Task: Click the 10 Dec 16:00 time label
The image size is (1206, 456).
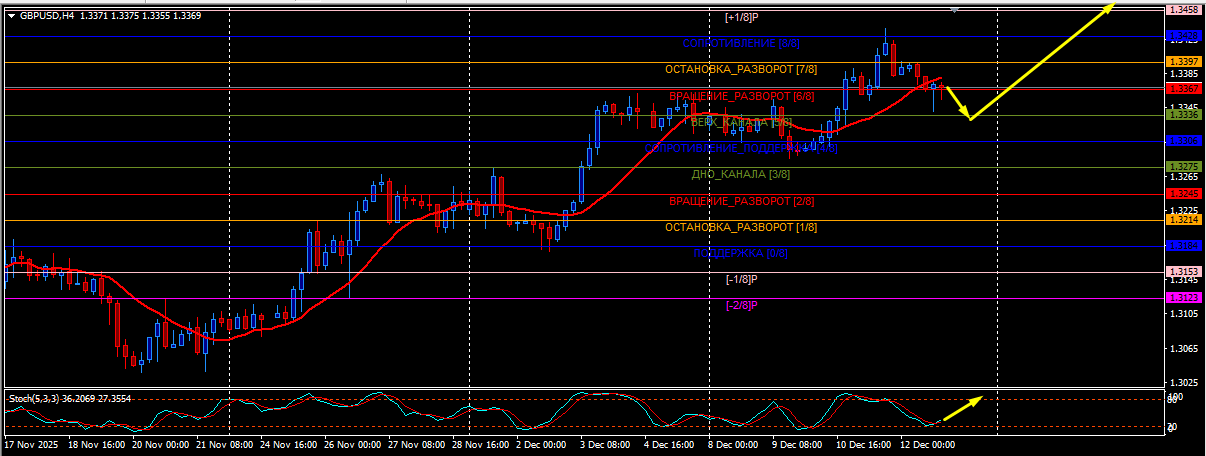Action: click(x=865, y=443)
